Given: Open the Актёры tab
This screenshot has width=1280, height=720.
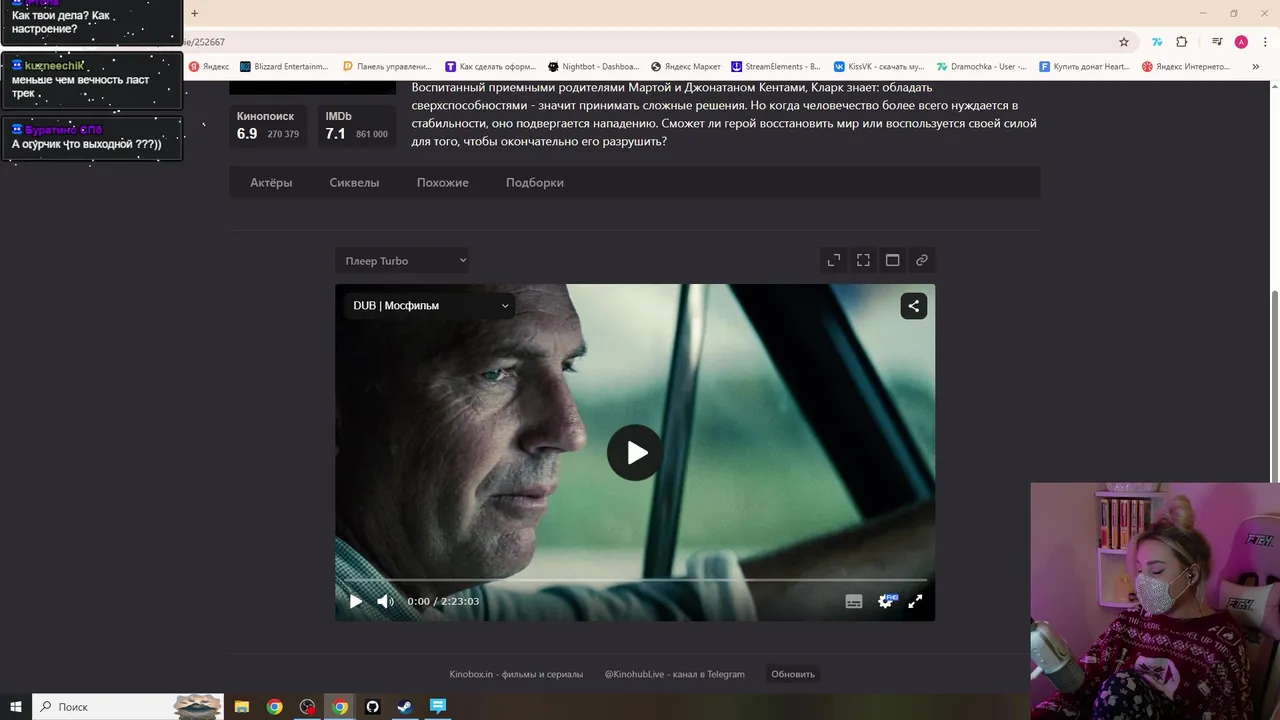Looking at the screenshot, I should [x=271, y=182].
